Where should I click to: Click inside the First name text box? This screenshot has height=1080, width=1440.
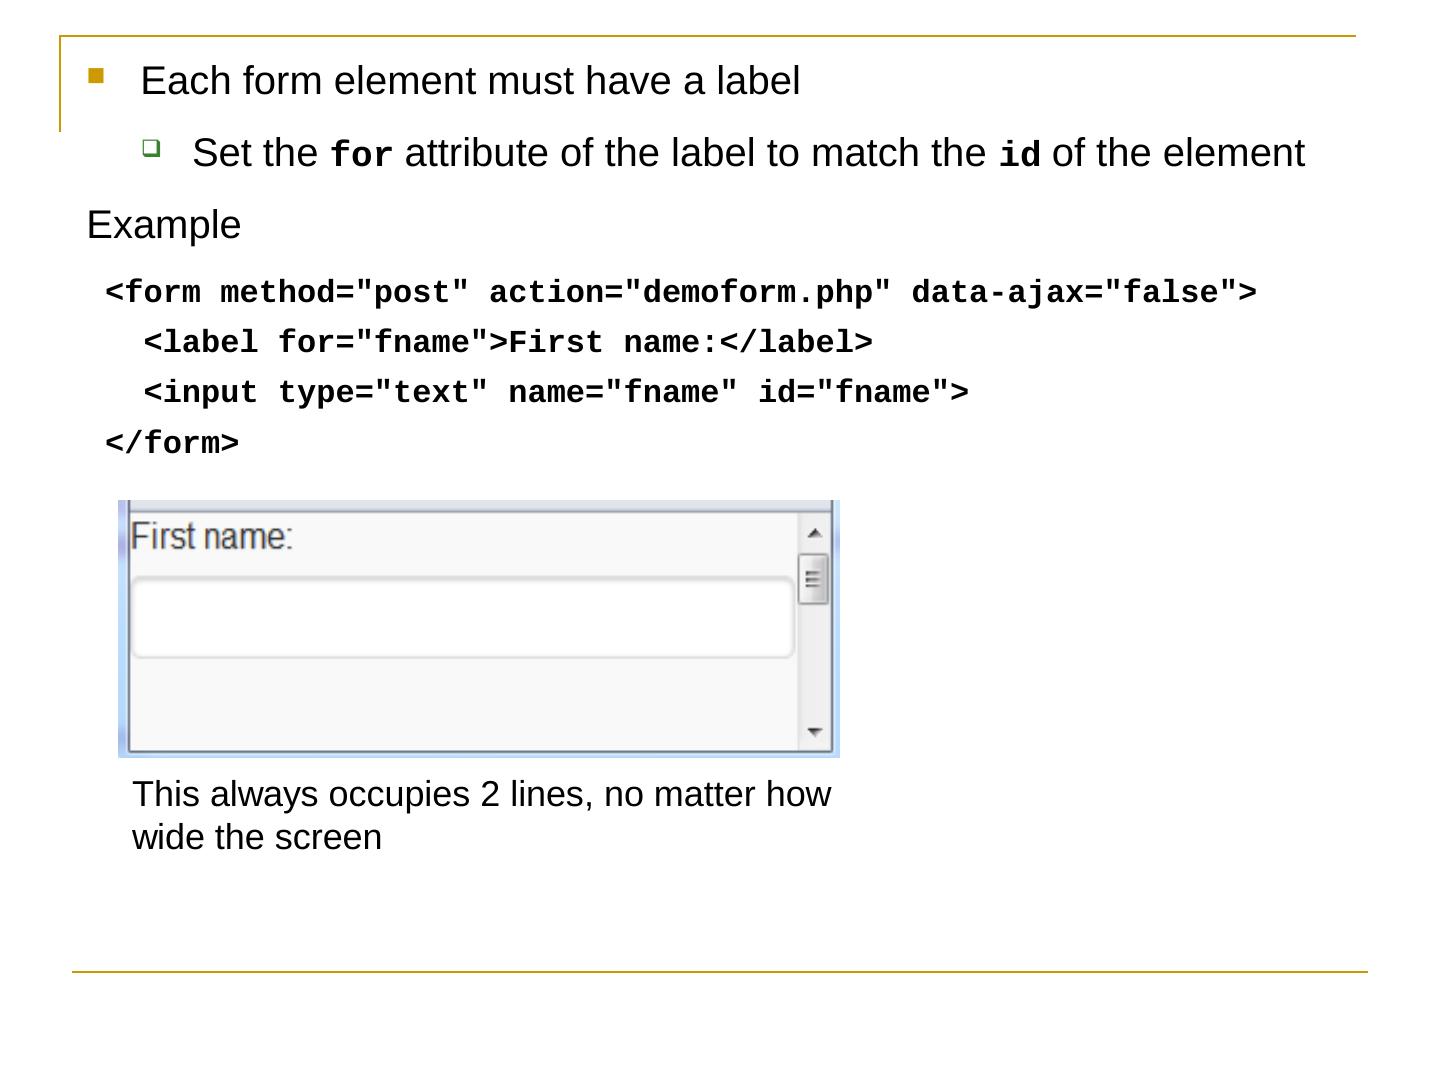[x=462, y=617]
